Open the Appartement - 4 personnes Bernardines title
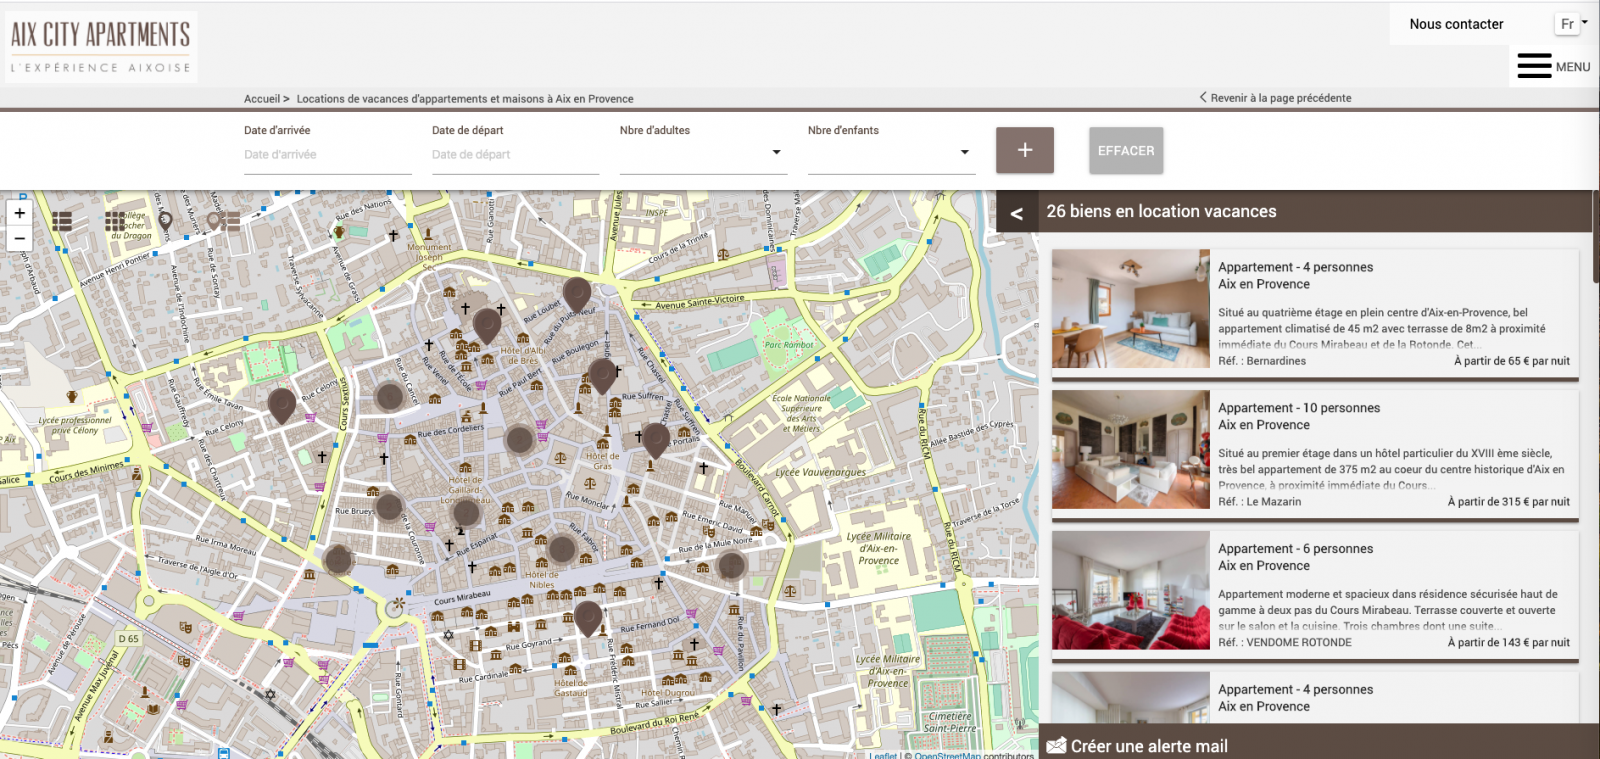 point(1295,267)
